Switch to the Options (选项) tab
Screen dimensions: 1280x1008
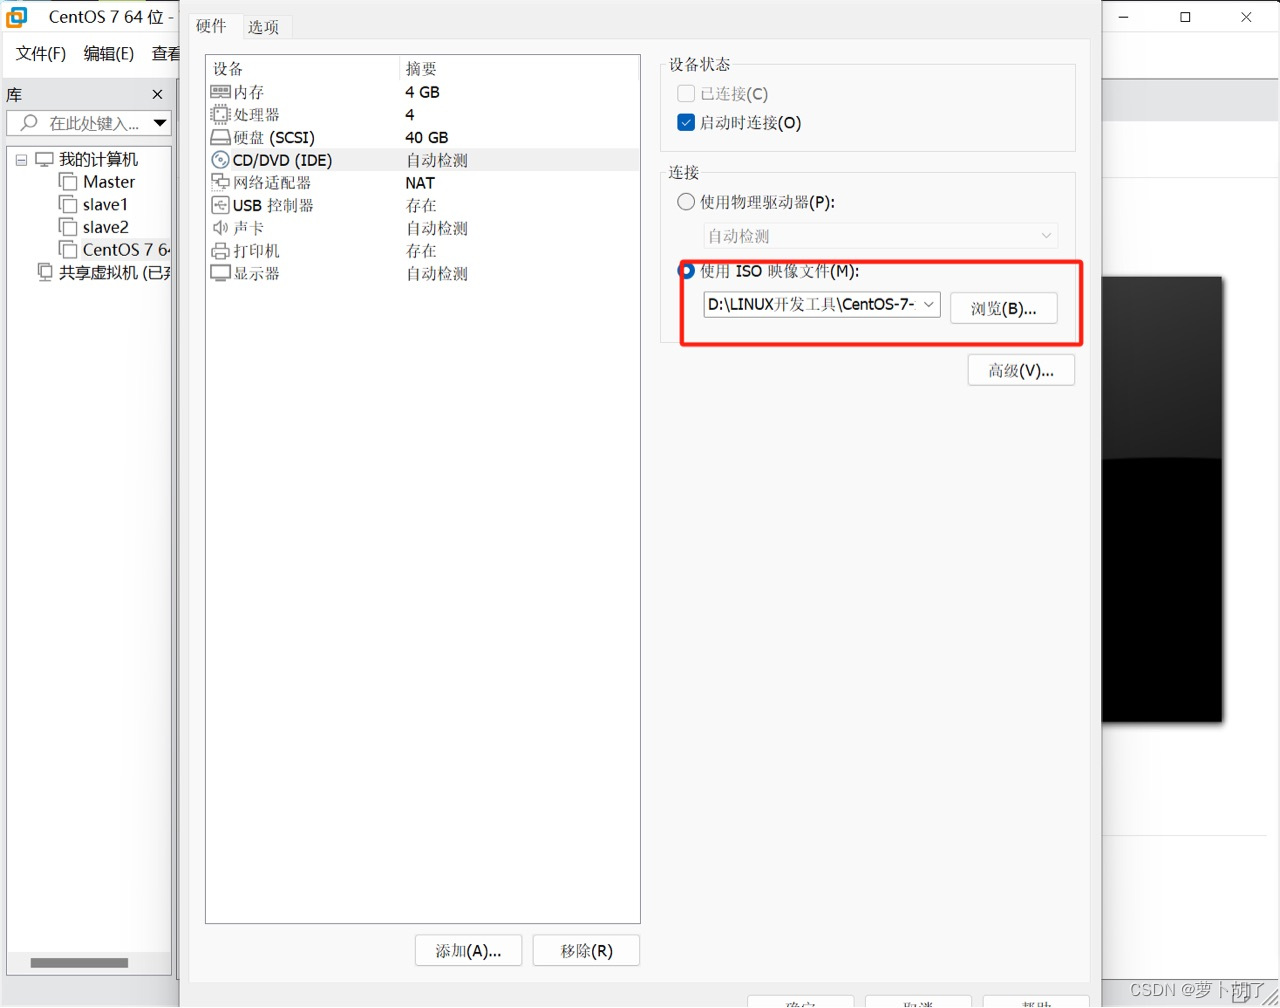click(x=264, y=27)
